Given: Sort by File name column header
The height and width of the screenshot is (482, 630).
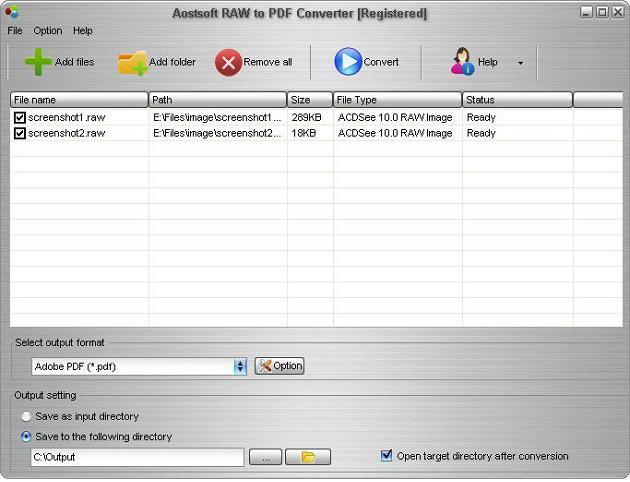Looking at the screenshot, I should pos(79,100).
